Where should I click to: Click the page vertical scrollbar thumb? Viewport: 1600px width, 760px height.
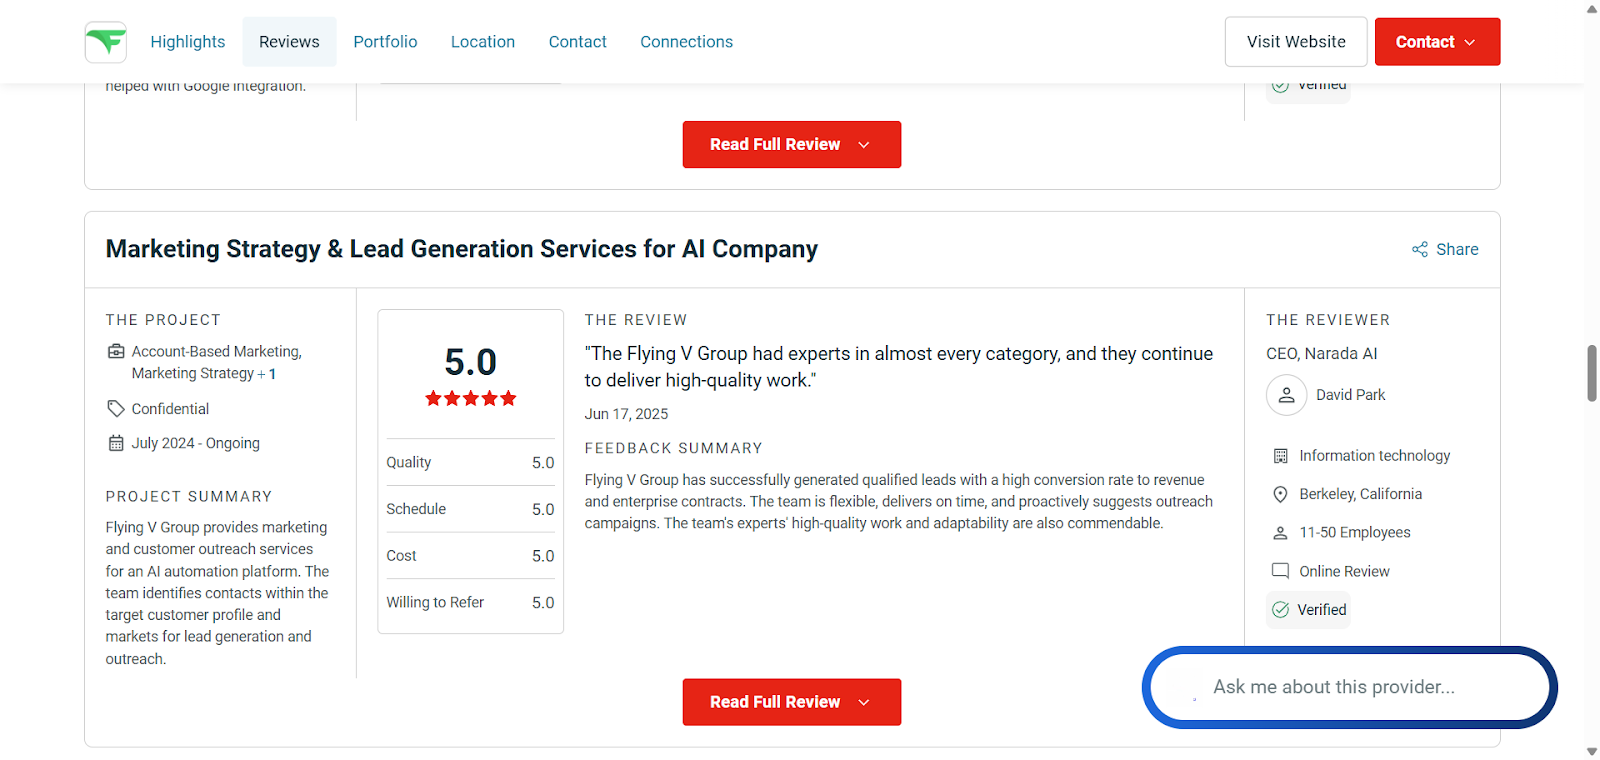[x=1592, y=373]
